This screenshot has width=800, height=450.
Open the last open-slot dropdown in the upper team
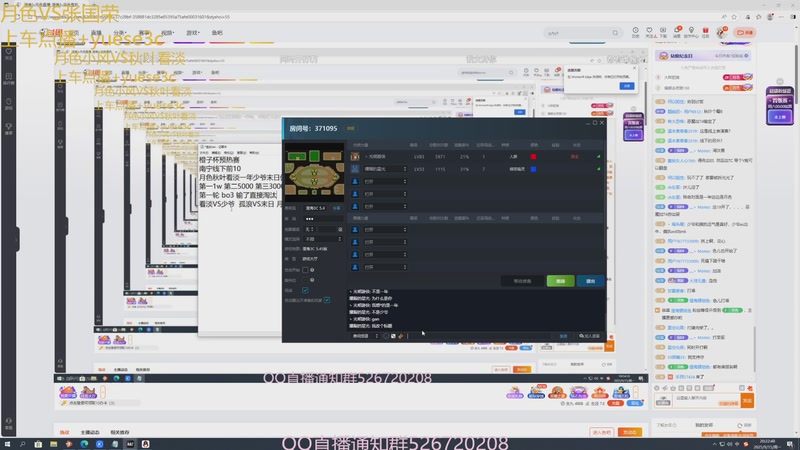point(385,207)
